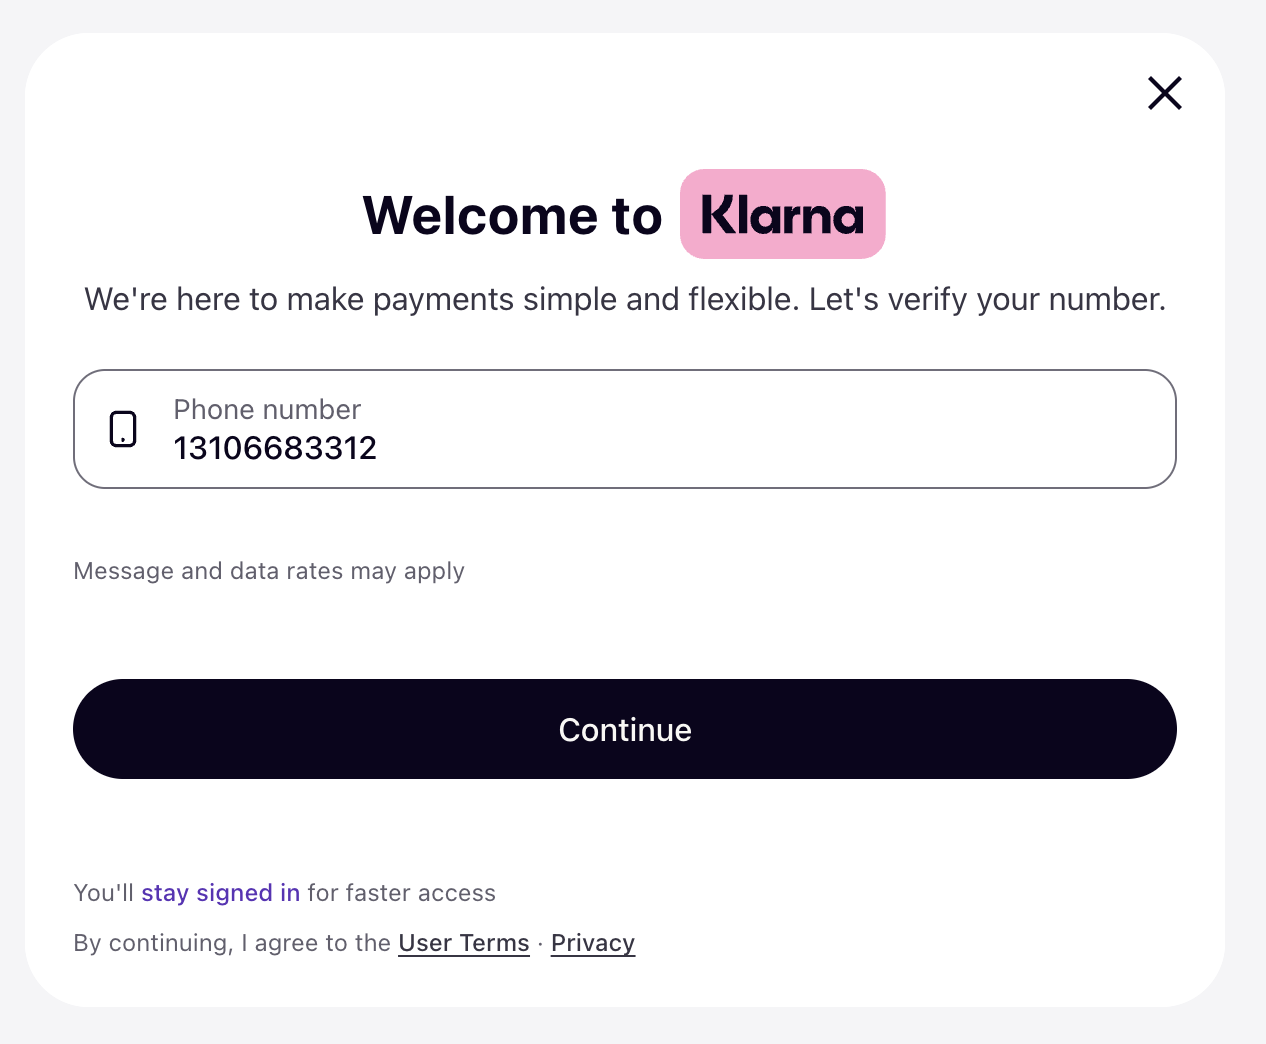Open the User Terms link
This screenshot has width=1266, height=1044.
pos(463,943)
